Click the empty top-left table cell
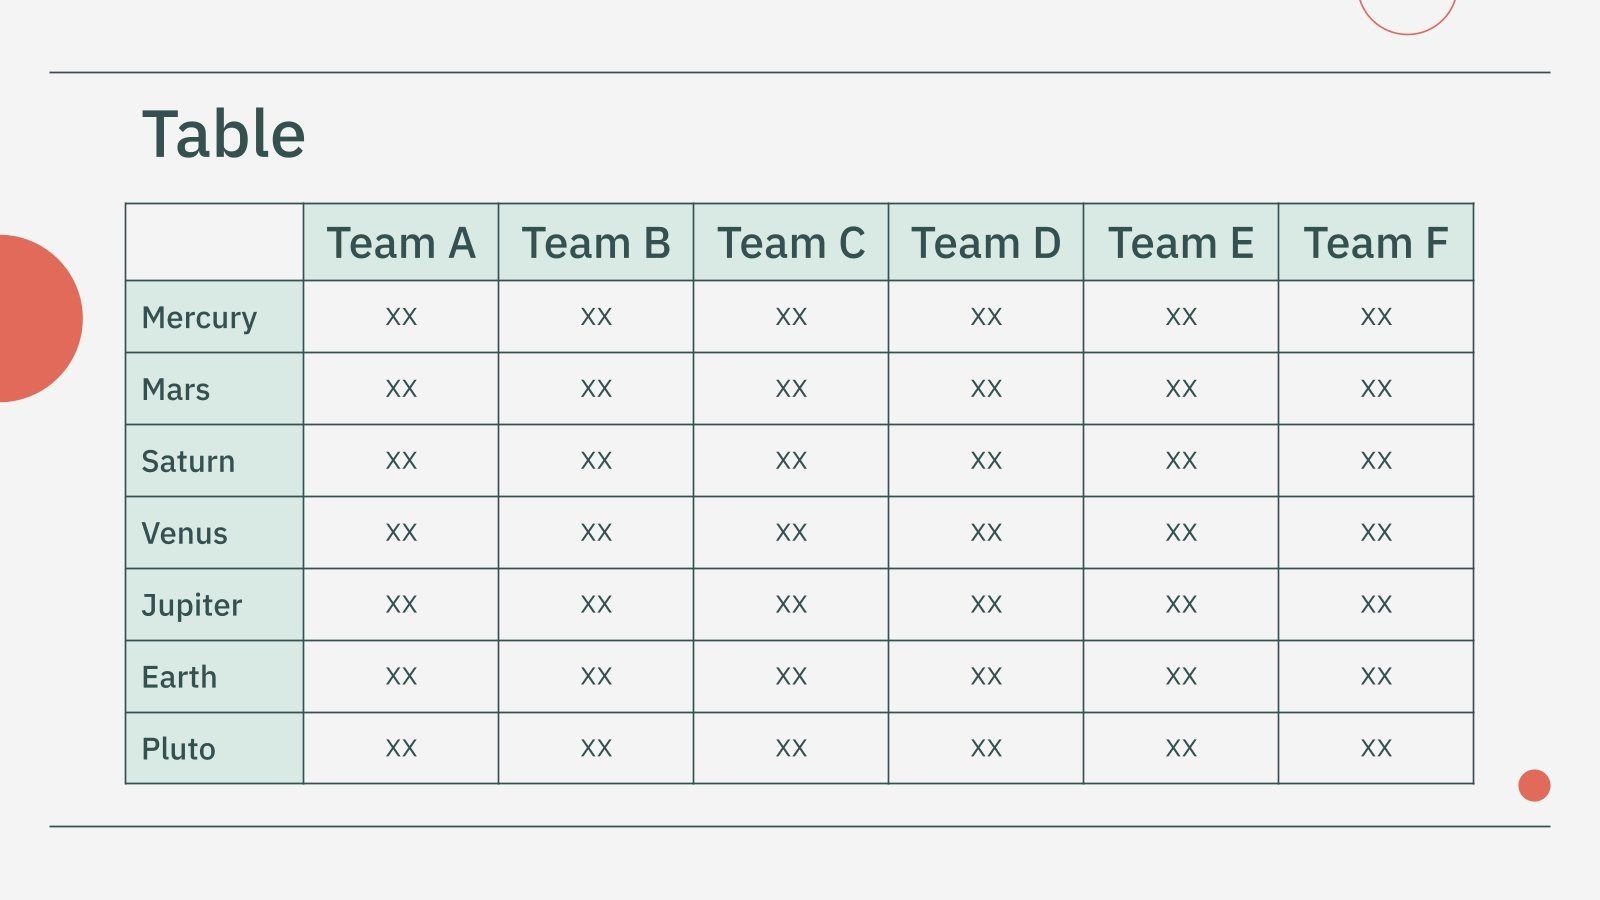Viewport: 1600px width, 900px height. (x=214, y=242)
